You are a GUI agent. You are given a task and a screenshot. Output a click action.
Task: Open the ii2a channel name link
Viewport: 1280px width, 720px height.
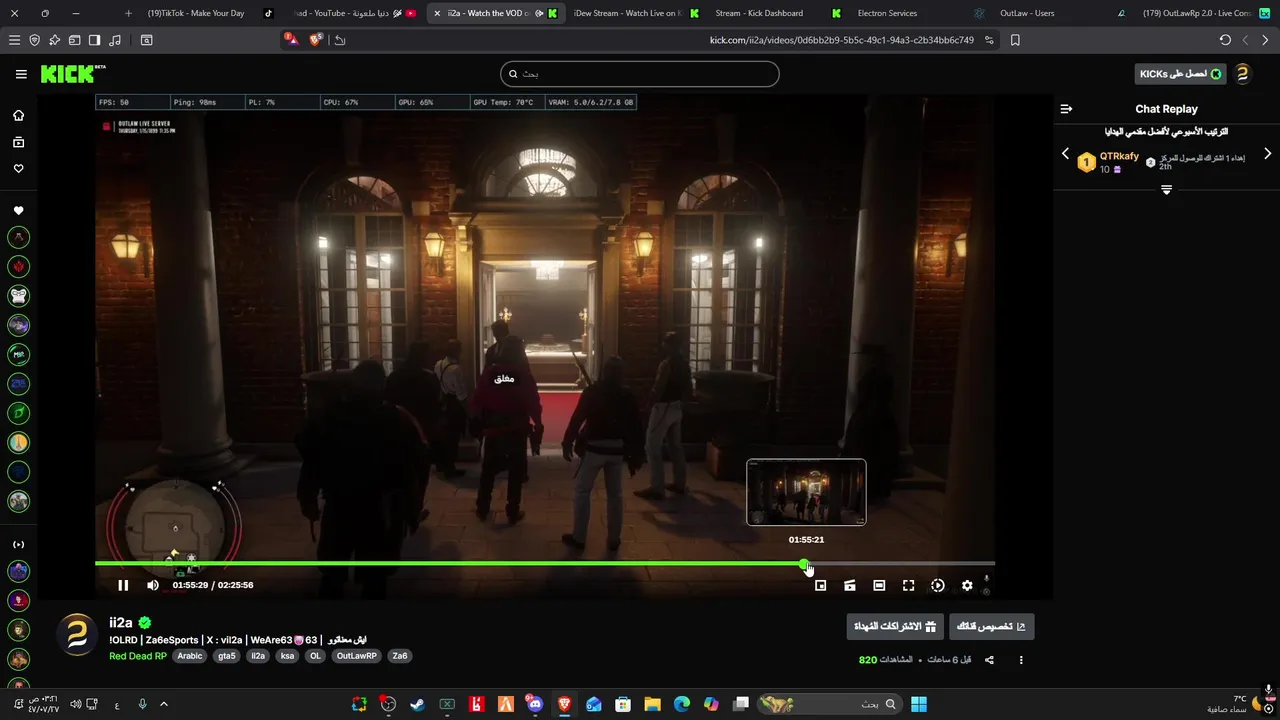click(121, 622)
